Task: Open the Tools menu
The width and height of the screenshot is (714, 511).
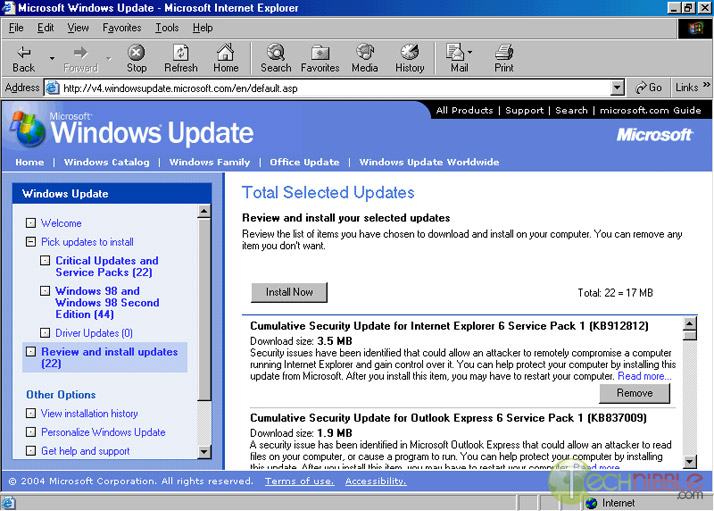Action: (x=167, y=28)
